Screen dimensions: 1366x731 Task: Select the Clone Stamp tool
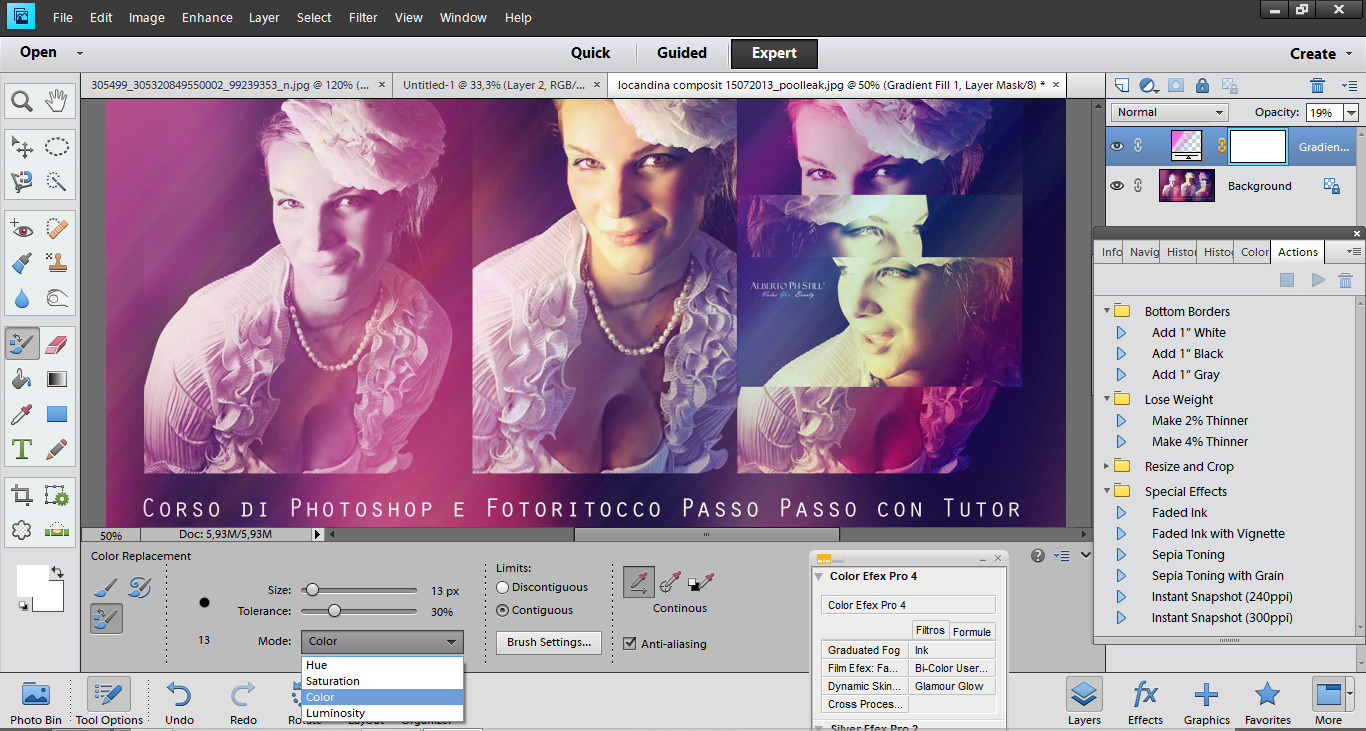pos(56,263)
